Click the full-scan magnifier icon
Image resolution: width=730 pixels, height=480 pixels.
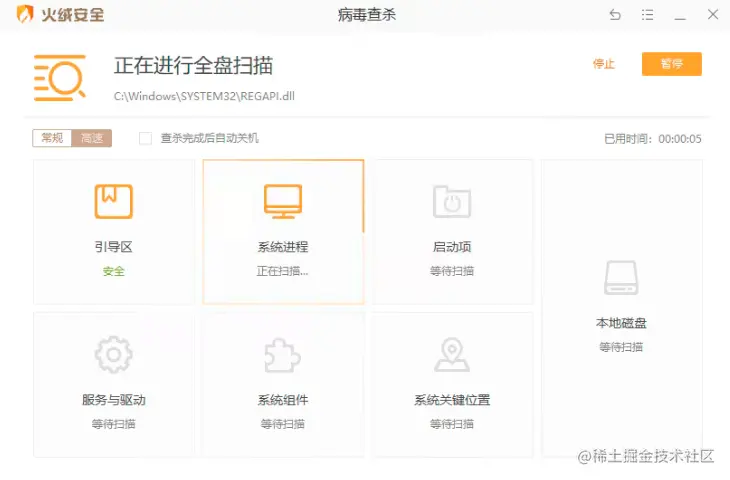(60, 78)
